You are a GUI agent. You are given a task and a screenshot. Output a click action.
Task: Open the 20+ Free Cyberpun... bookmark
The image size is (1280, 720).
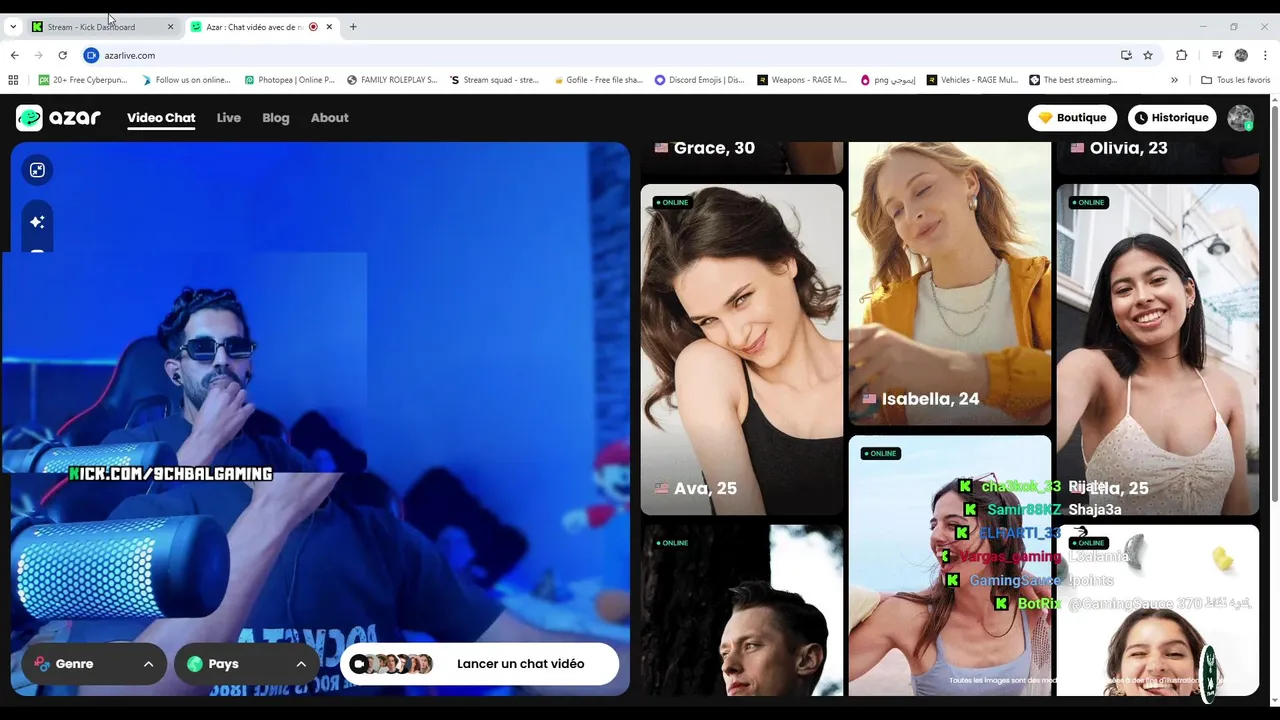pyautogui.click(x=82, y=80)
